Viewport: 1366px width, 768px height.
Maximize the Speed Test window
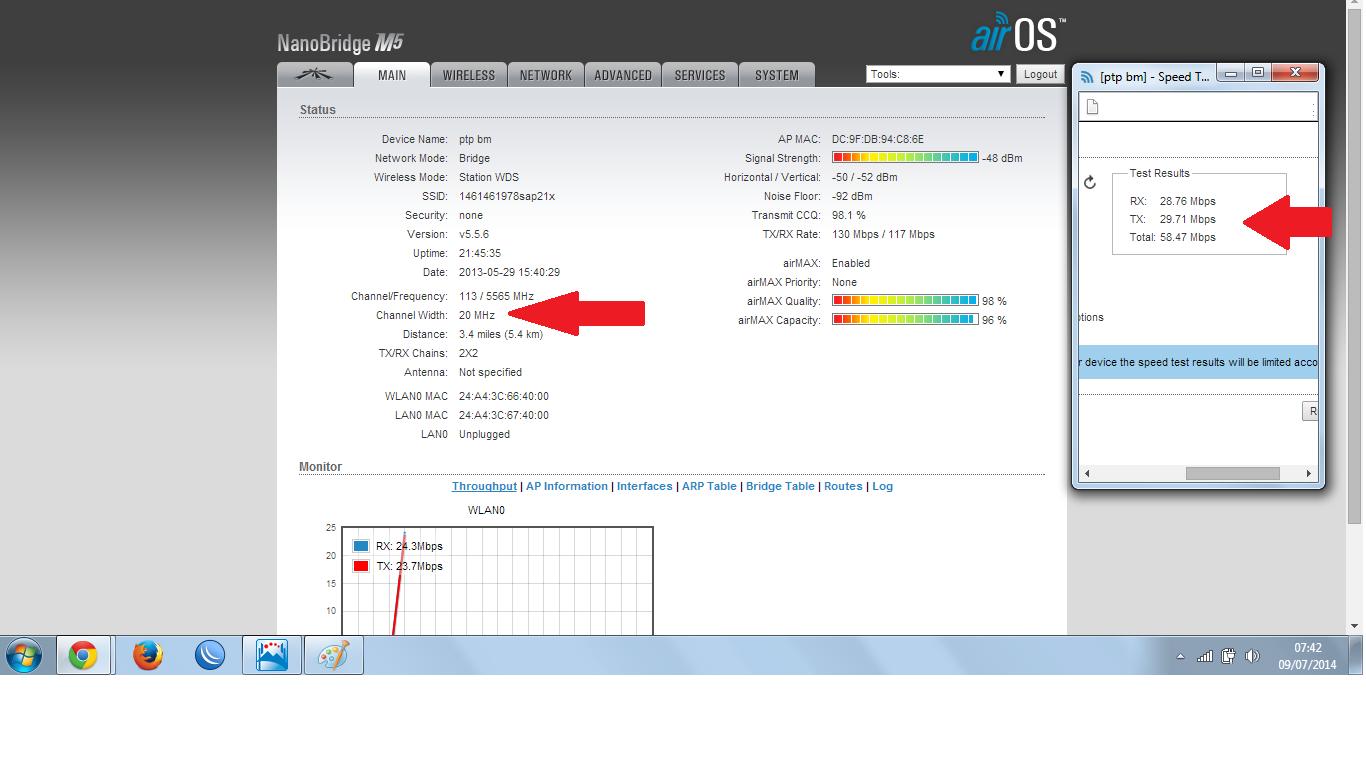[1258, 73]
